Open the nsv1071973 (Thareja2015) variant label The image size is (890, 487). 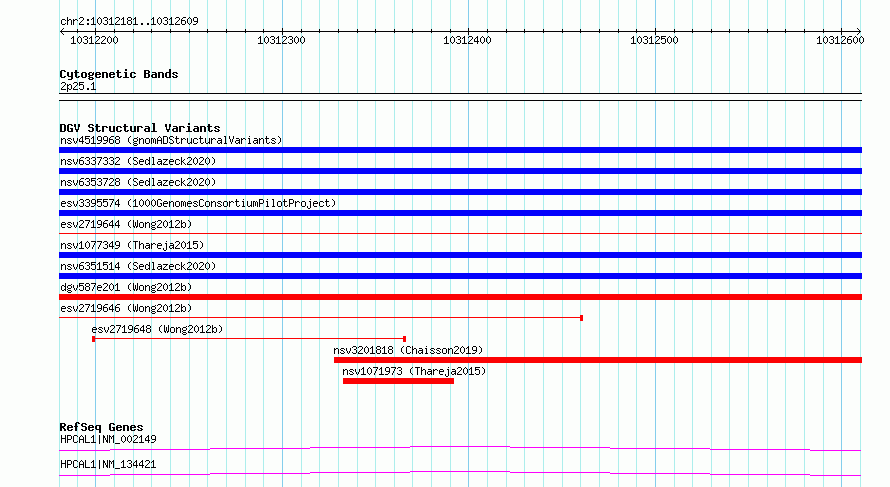tap(414, 371)
